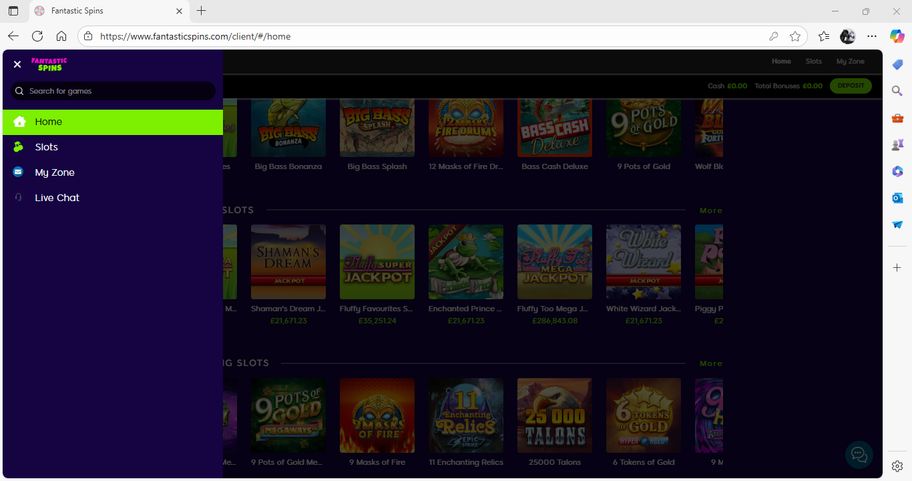Select the Fantastic Spins tab
Screen dimensions: 912x481
[x=109, y=11]
